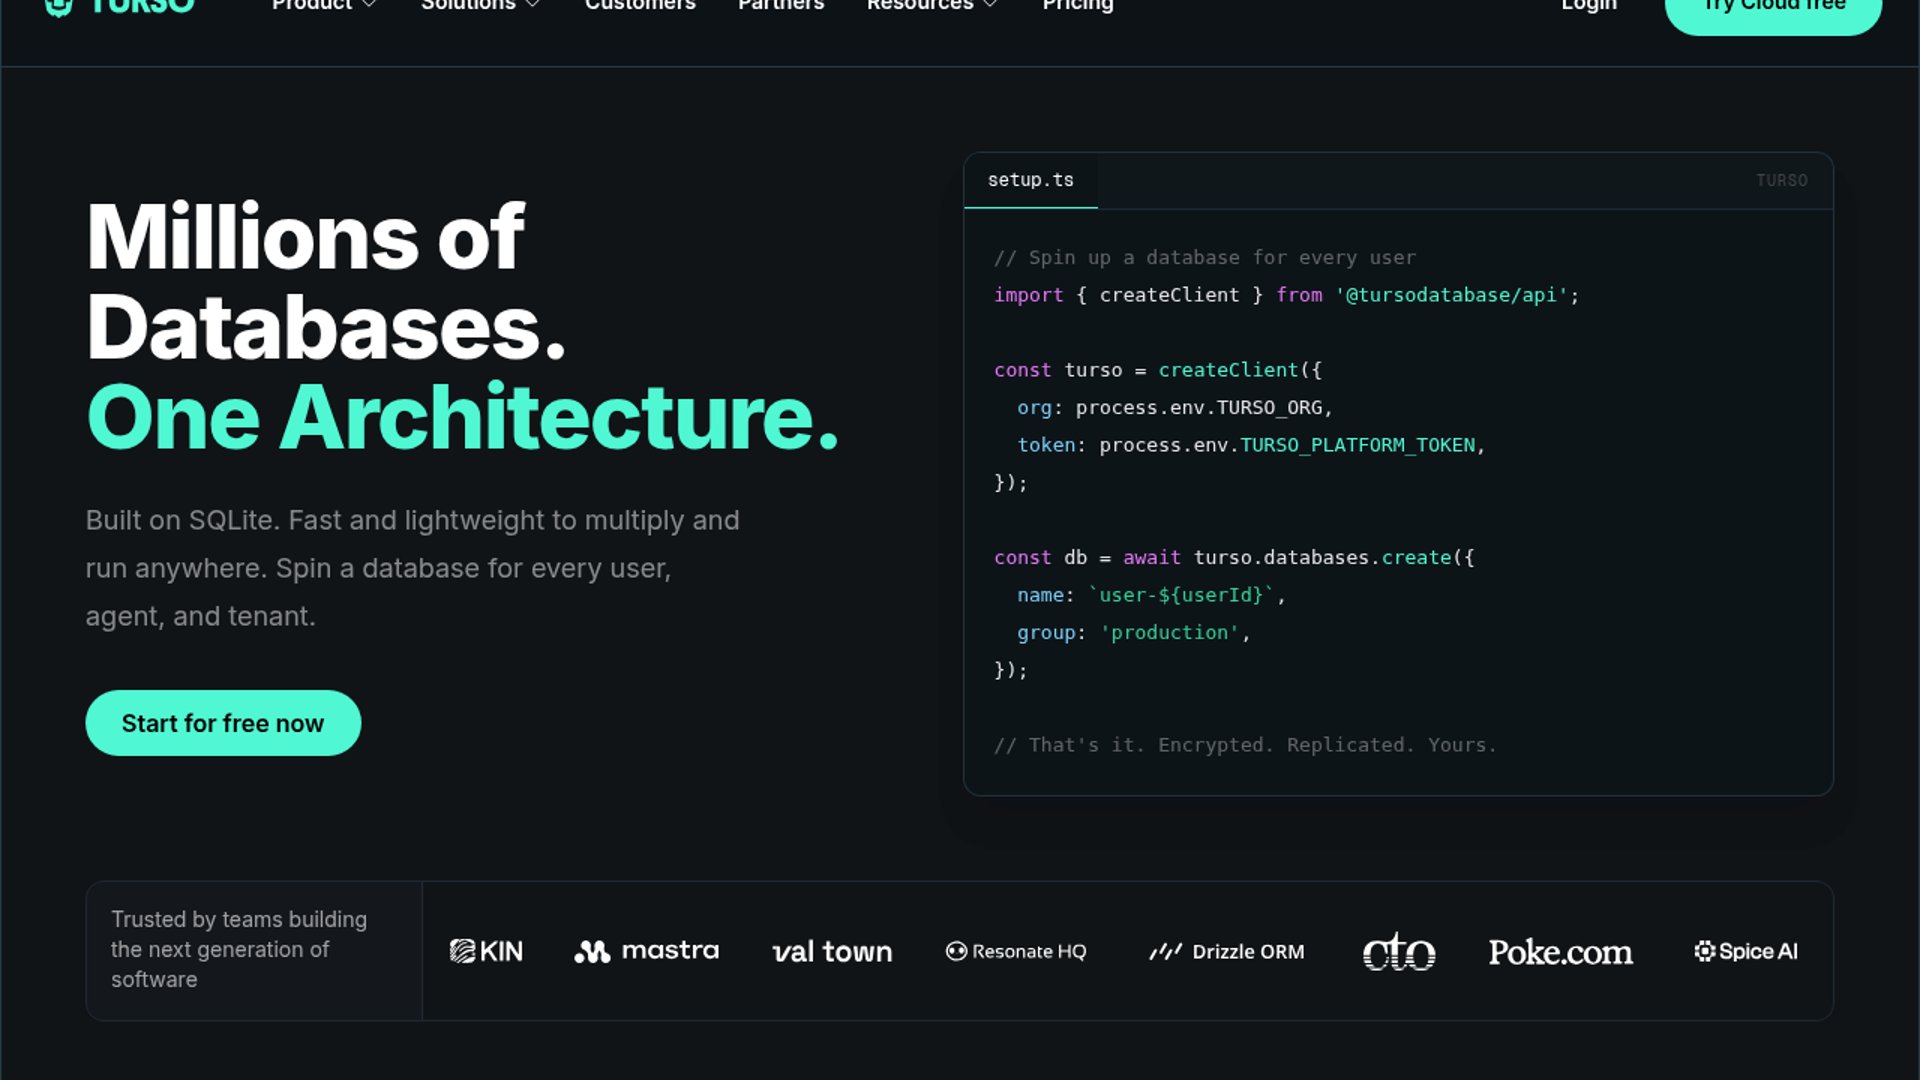Open the Customers nav item
Viewport: 1920px width, 1080px height.
click(x=640, y=5)
